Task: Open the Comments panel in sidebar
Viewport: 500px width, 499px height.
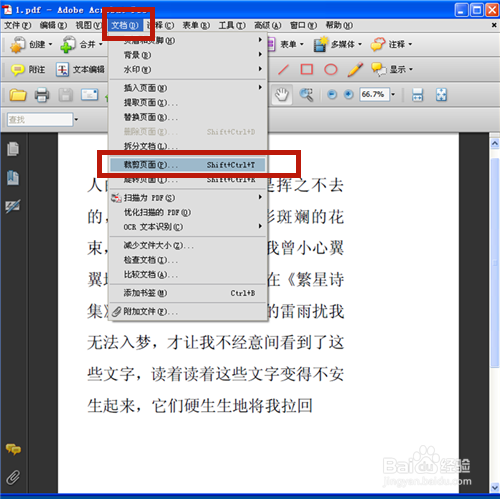Action: point(13,449)
